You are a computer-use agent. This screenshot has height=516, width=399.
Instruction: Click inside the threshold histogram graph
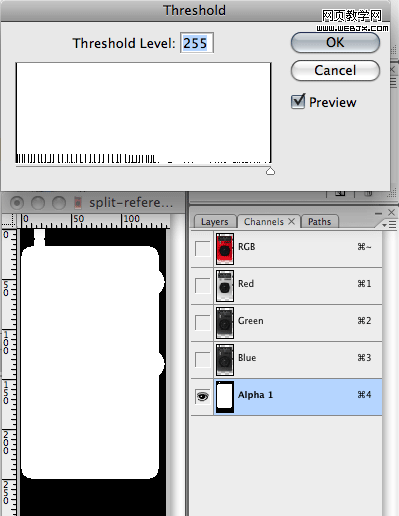tap(143, 113)
